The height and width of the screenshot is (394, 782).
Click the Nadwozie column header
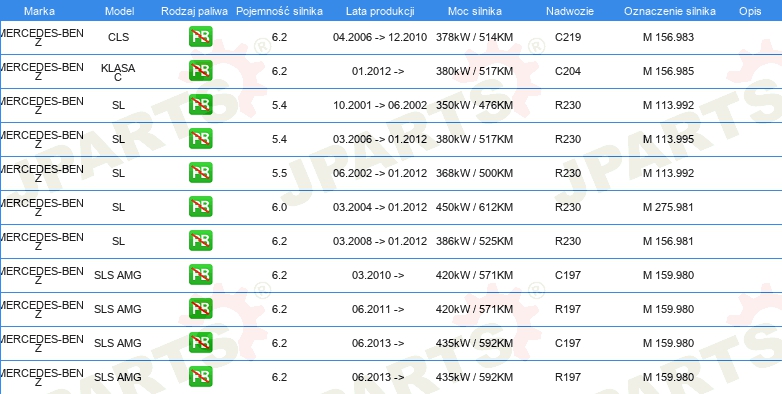click(x=570, y=11)
